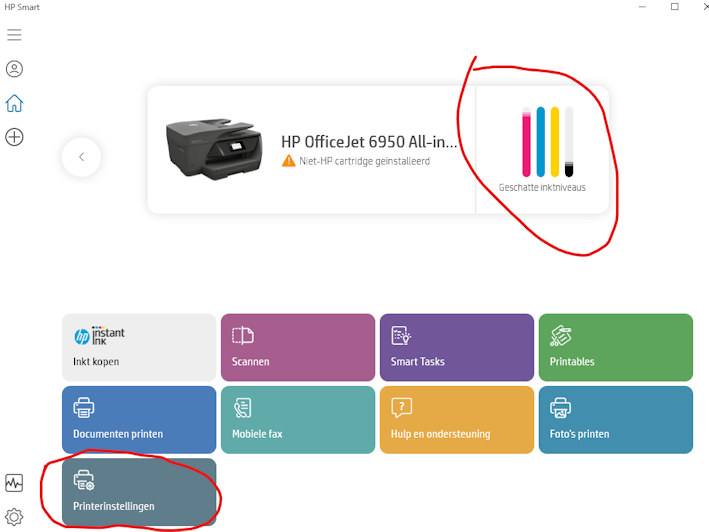The height and width of the screenshot is (532, 709).
Task: Click the scan document icon
Action: [243, 335]
